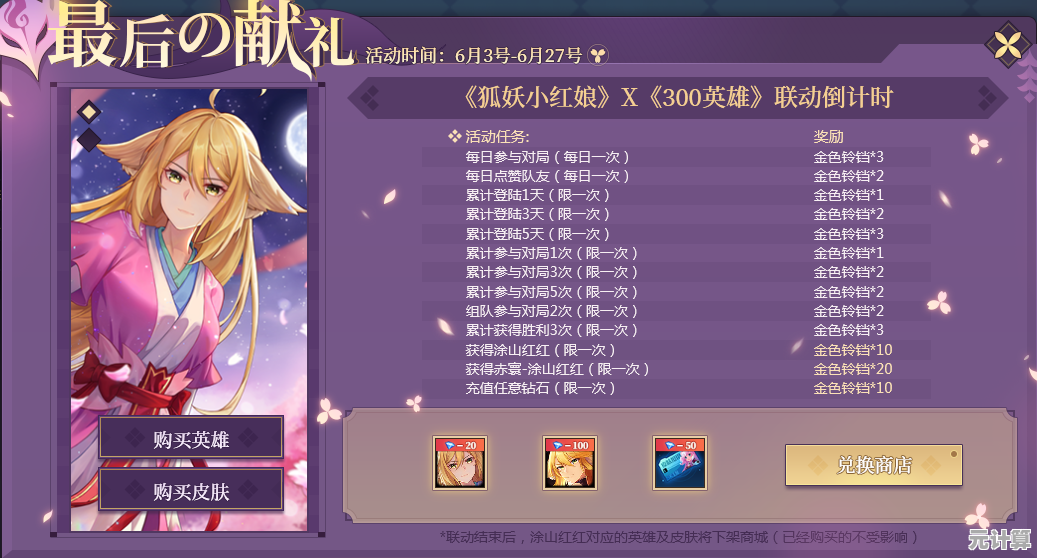Viewport: 1037px width, 558px height.
Task: Click the ticket item priced 50 diamonds
Action: click(x=680, y=463)
